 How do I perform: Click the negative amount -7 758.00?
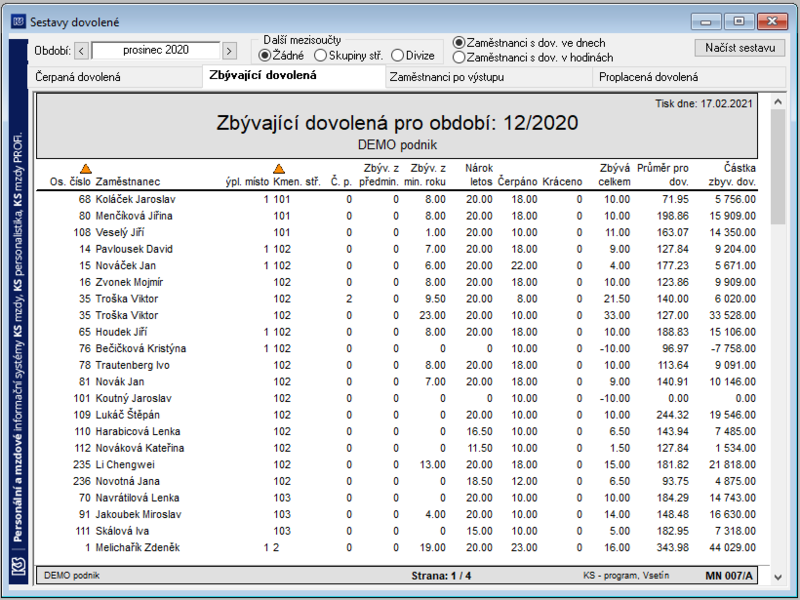733,348
